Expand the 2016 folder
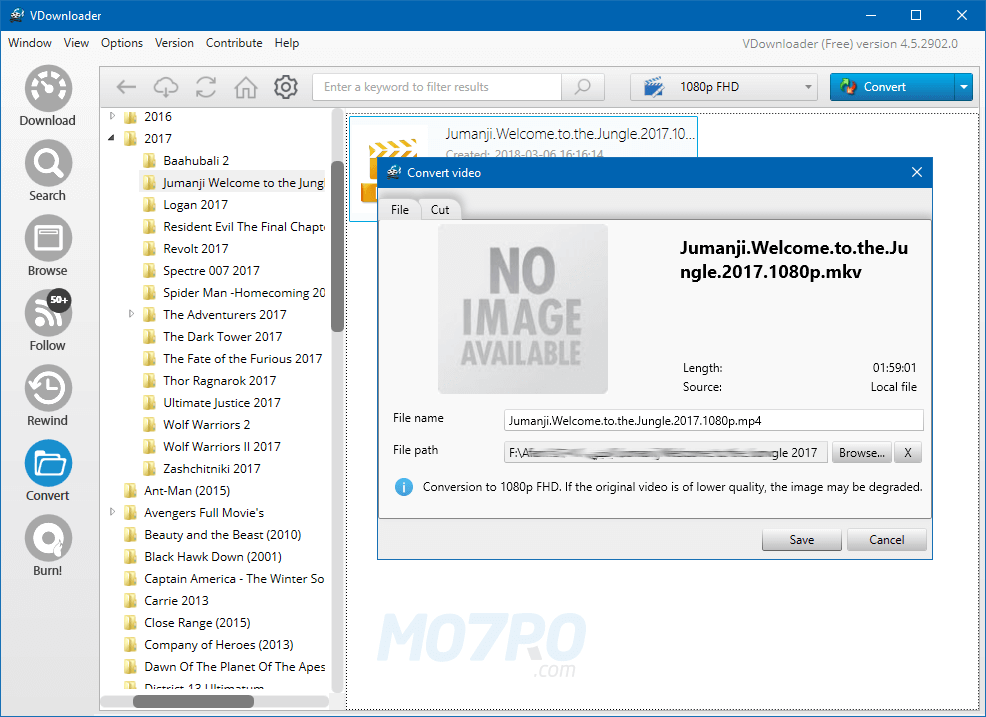This screenshot has width=986, height=717. 113,116
